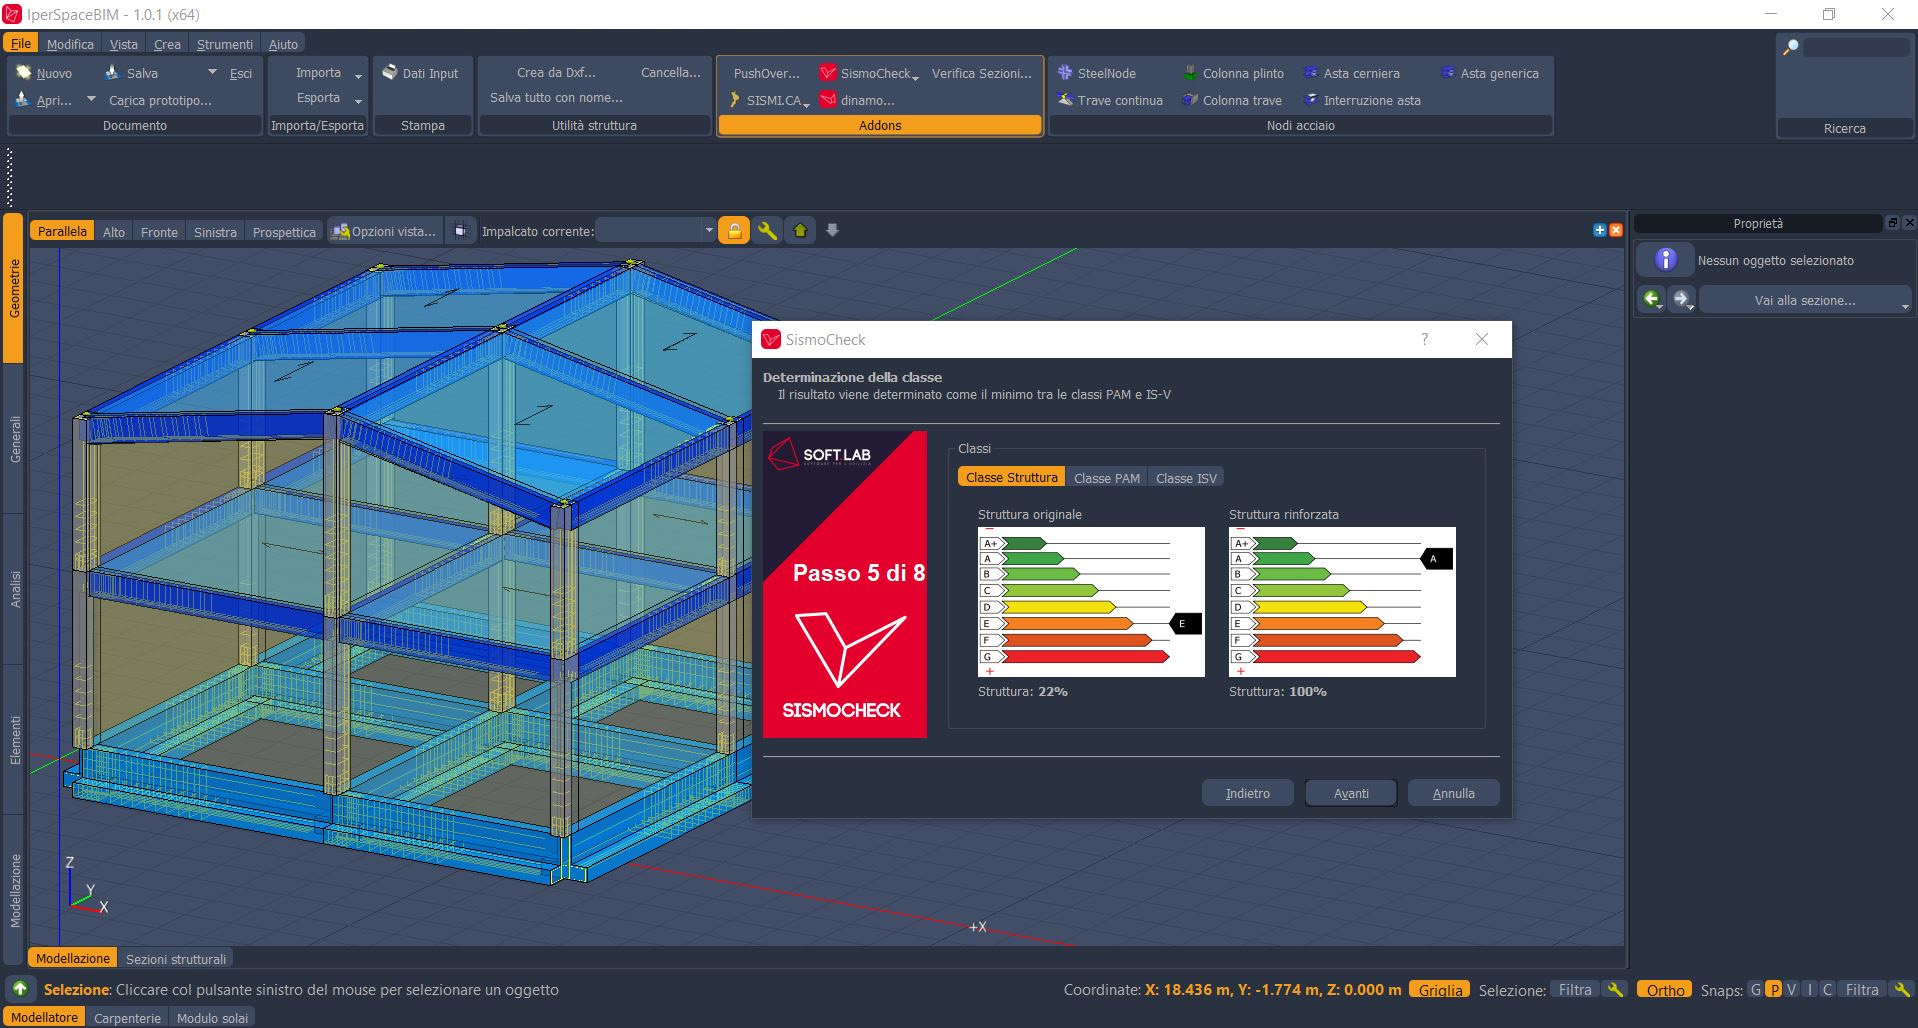Open the Geometrie vertical side tab

click(14, 289)
